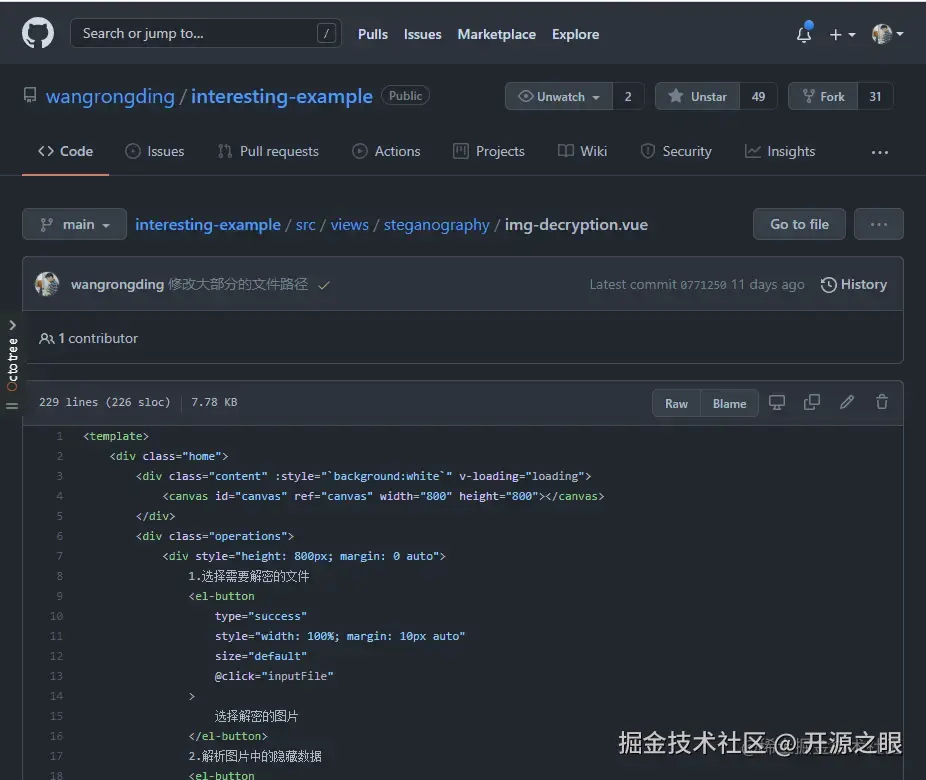The width and height of the screenshot is (926, 780).
Task: Open Marketplace in top navigation
Action: [497, 34]
